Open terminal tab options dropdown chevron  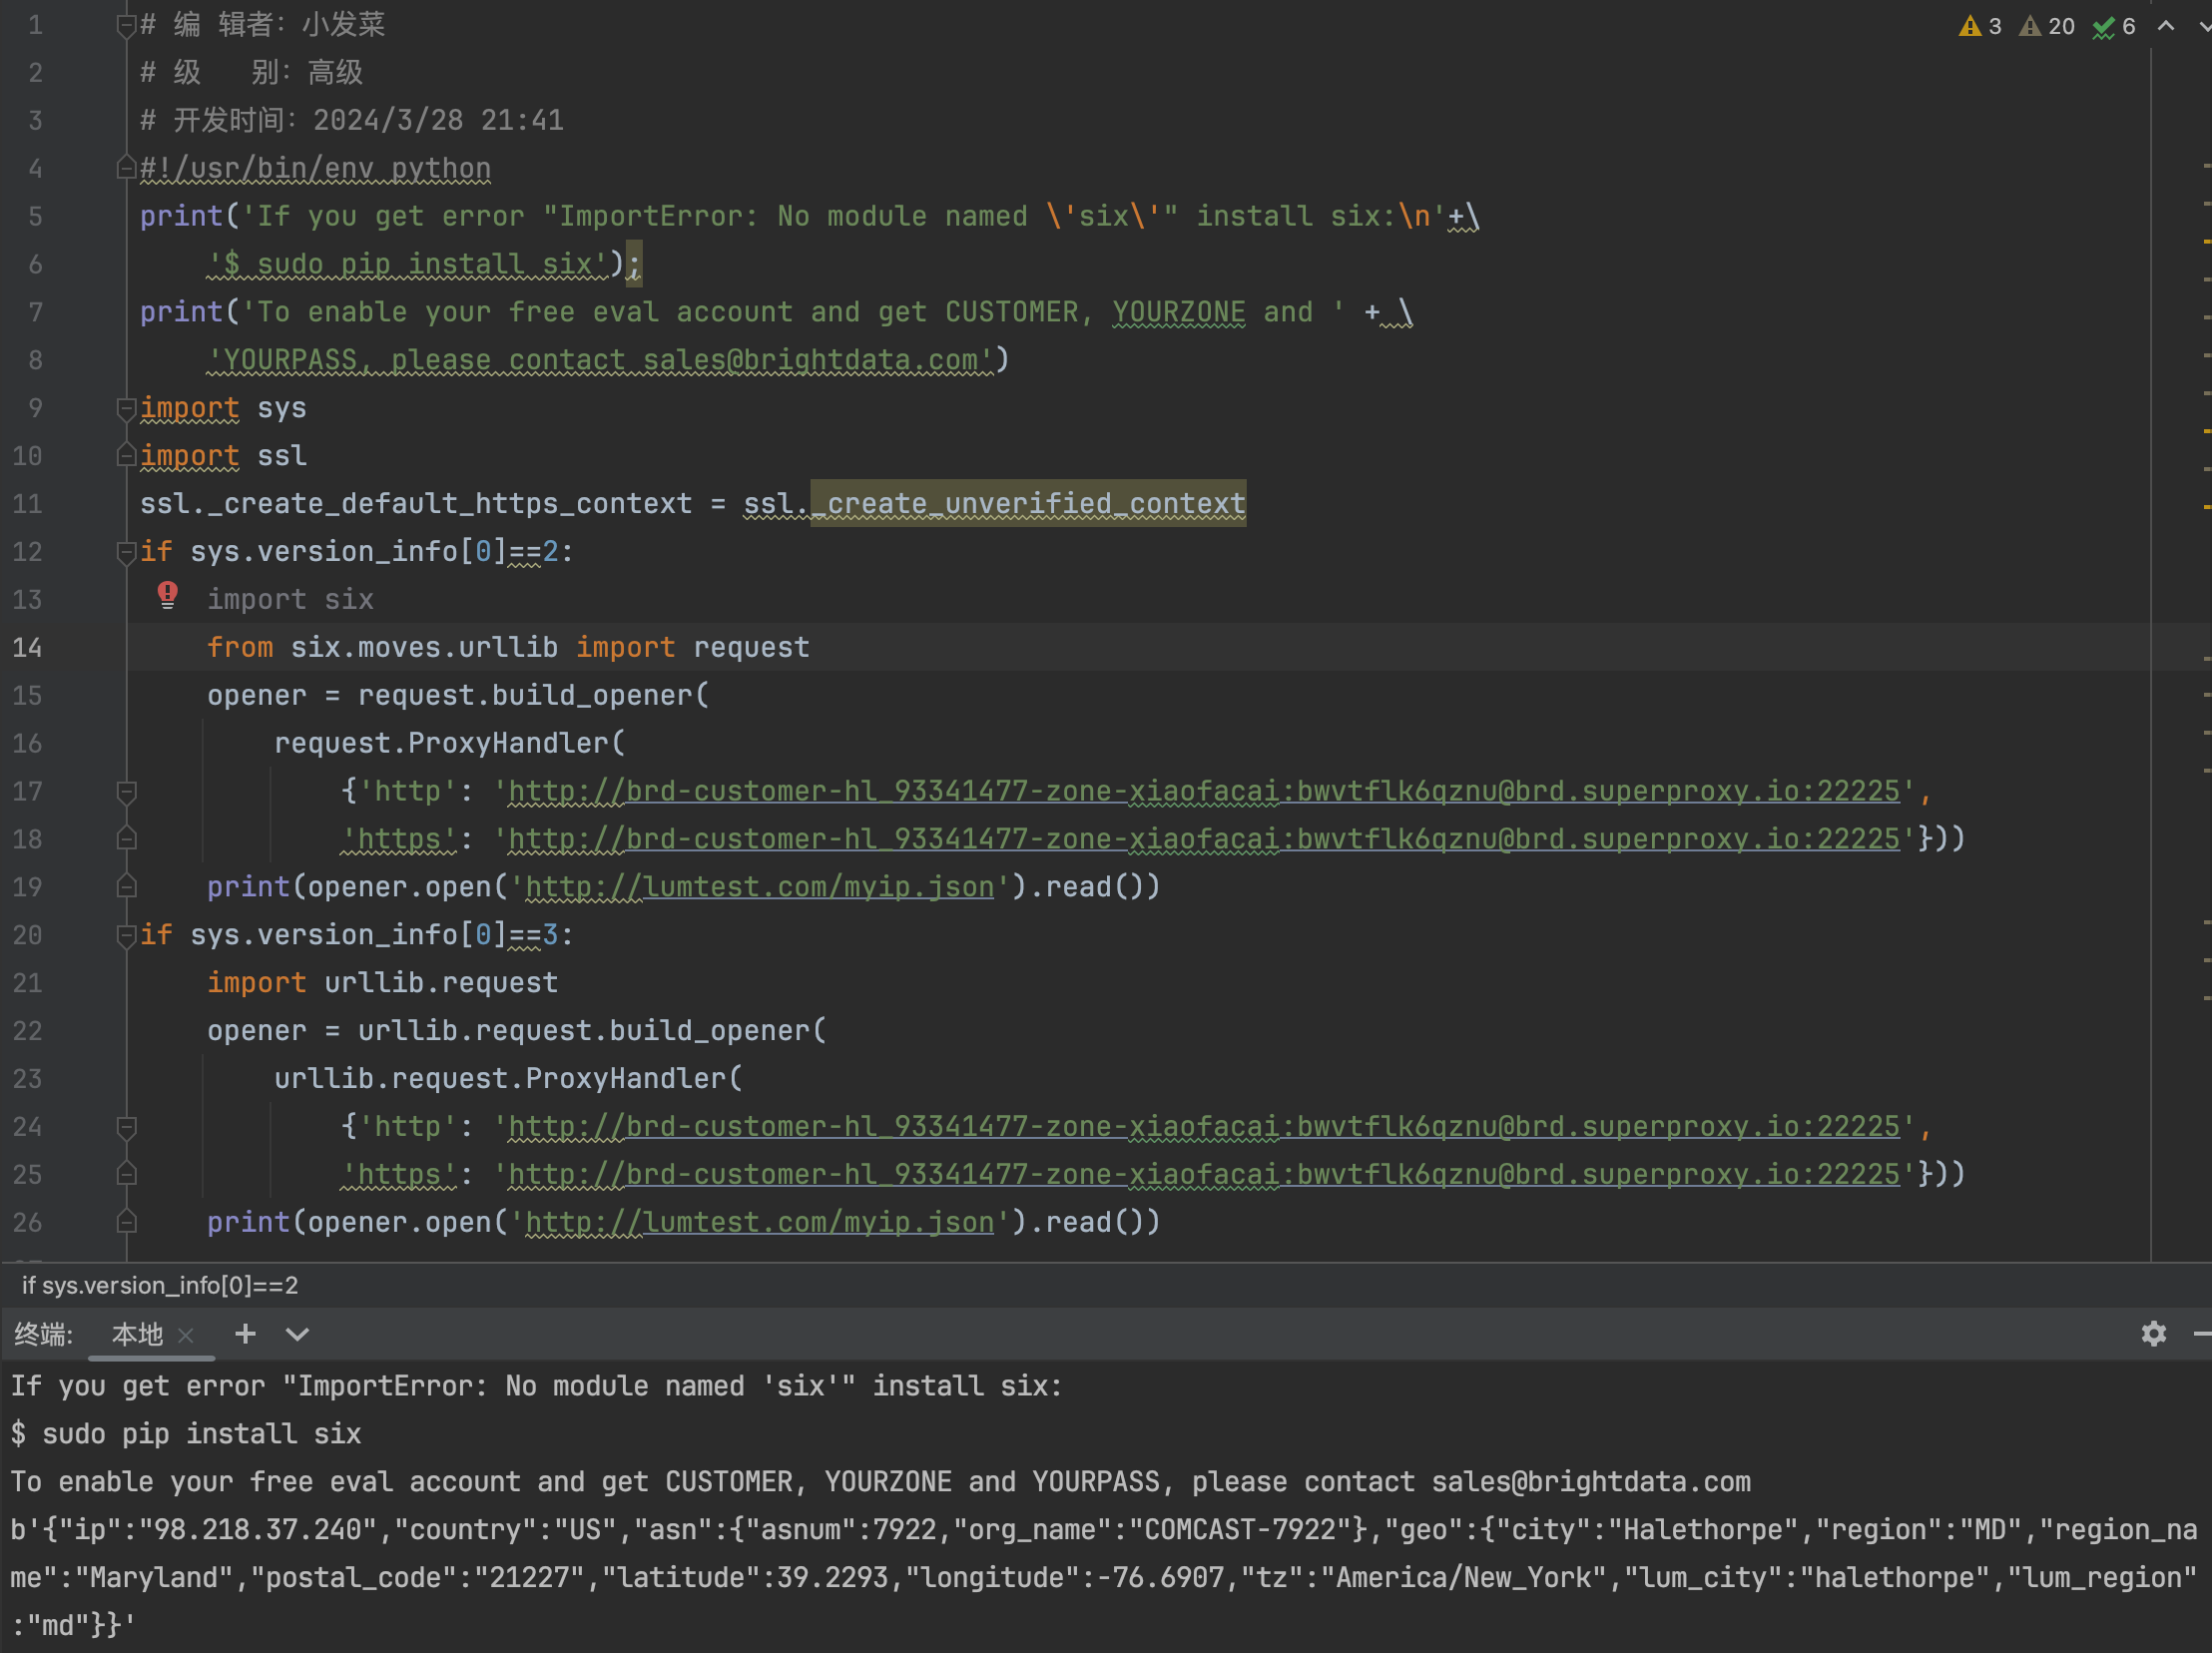297,1333
